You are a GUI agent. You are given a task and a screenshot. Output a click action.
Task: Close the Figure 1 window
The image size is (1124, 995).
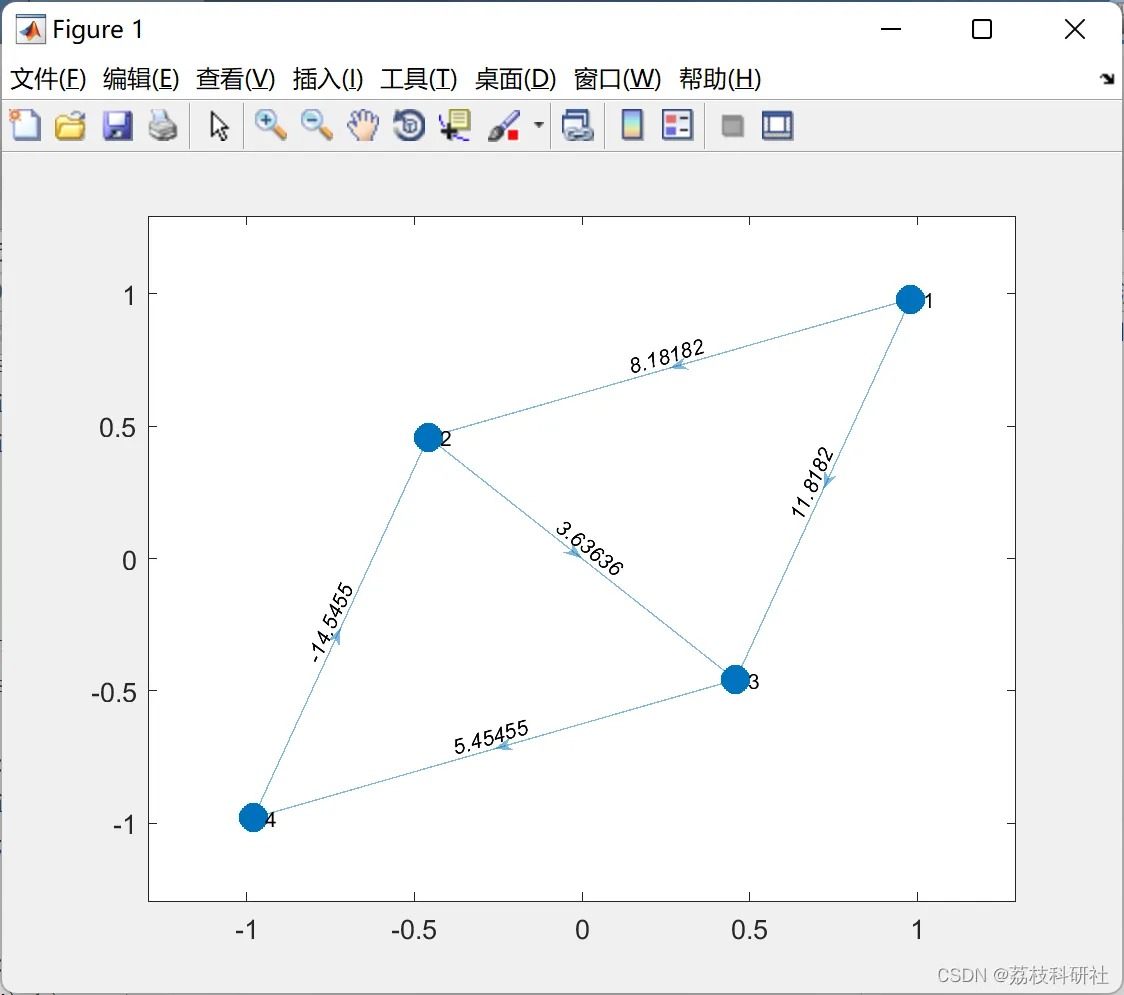point(1075,29)
